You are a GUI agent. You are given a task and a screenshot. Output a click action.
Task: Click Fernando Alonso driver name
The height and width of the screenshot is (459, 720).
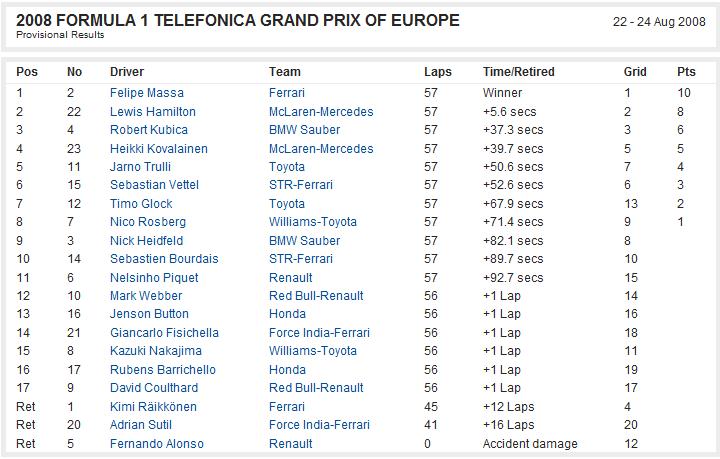click(x=157, y=444)
